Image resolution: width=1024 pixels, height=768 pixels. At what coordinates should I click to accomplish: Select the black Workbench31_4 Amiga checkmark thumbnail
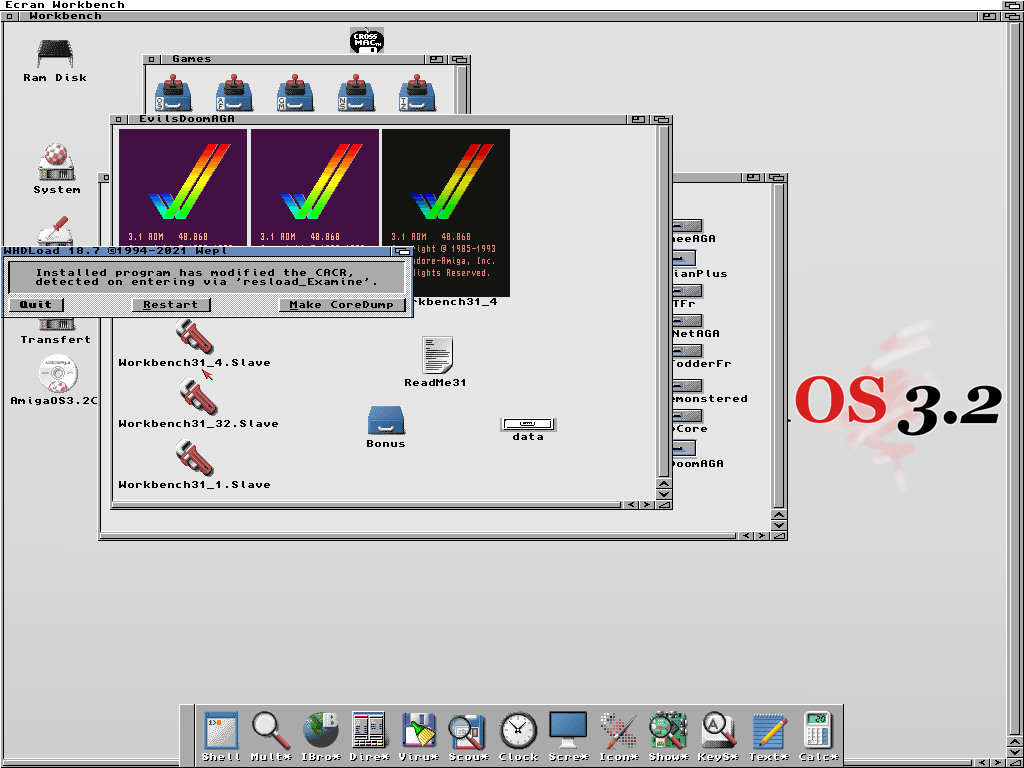click(460, 212)
